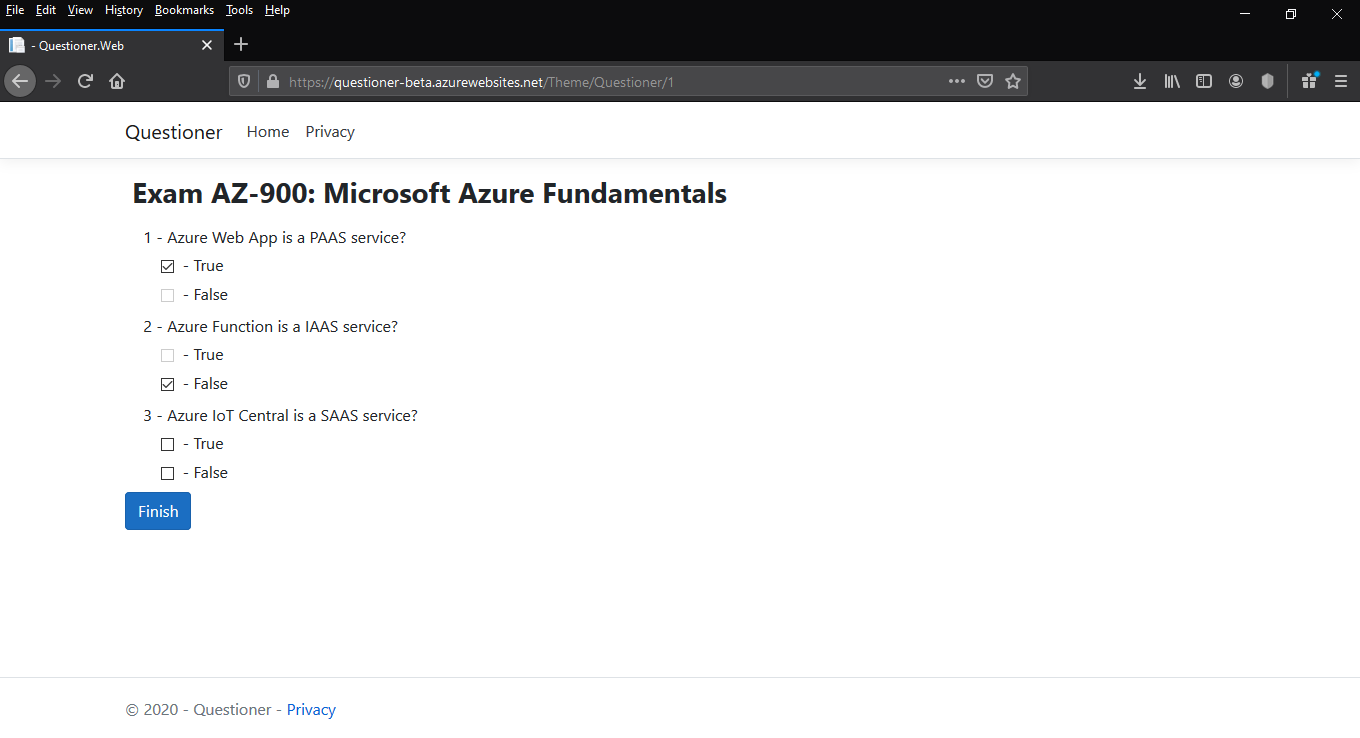Open the extension icon with blue dot
1360x738 pixels.
click(1309, 81)
